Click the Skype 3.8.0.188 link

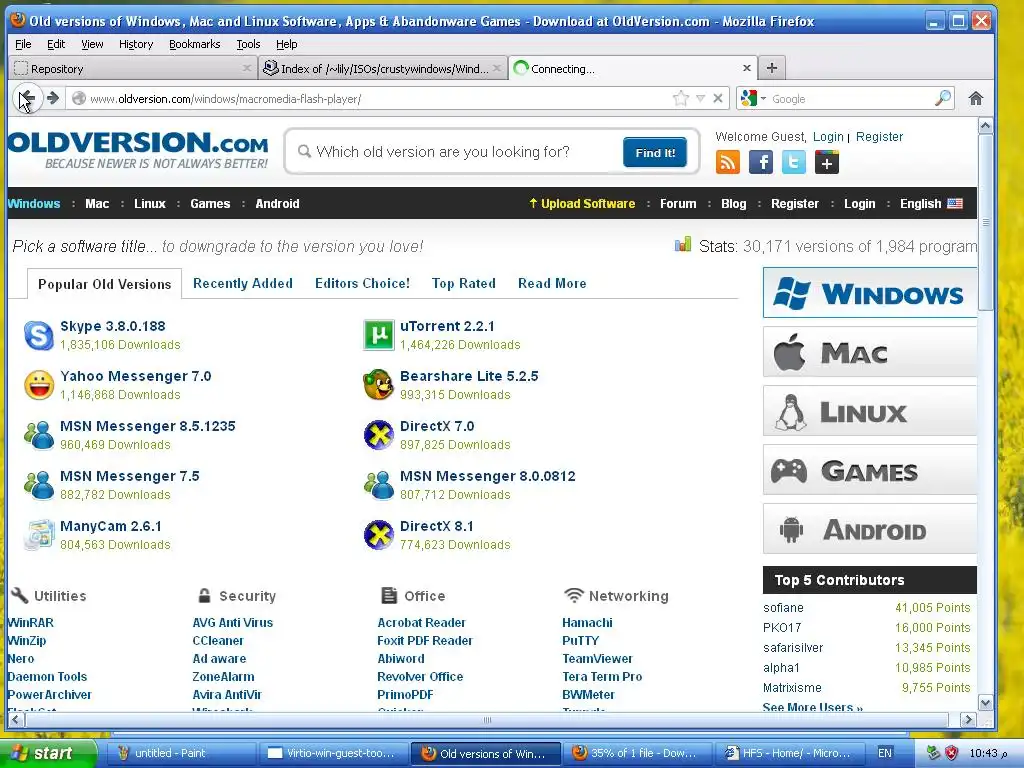point(113,326)
